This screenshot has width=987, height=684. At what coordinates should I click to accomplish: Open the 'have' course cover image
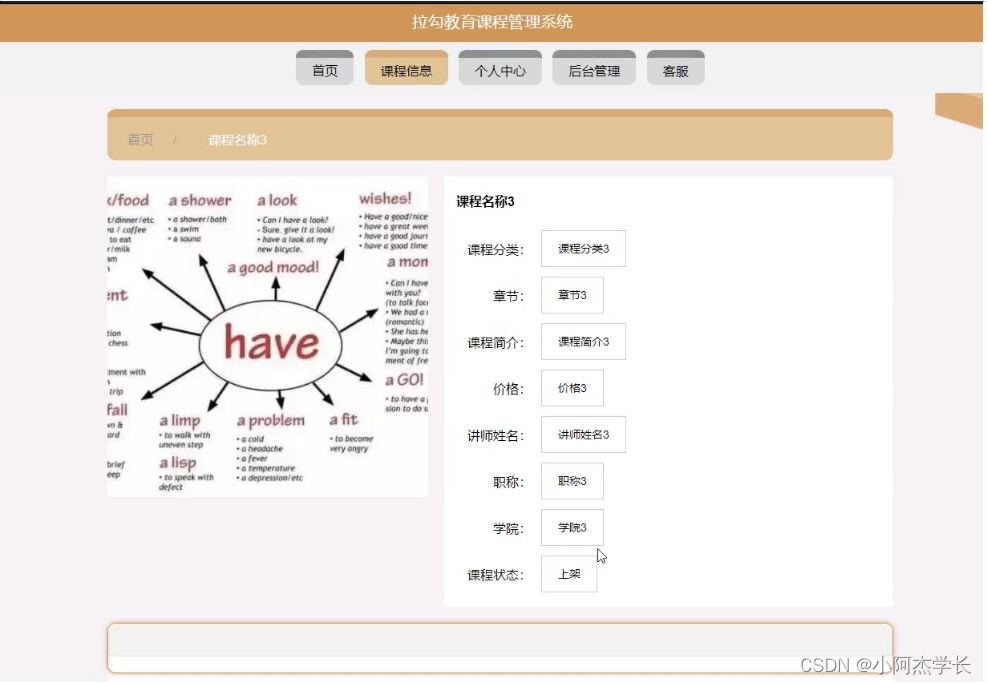coord(268,337)
